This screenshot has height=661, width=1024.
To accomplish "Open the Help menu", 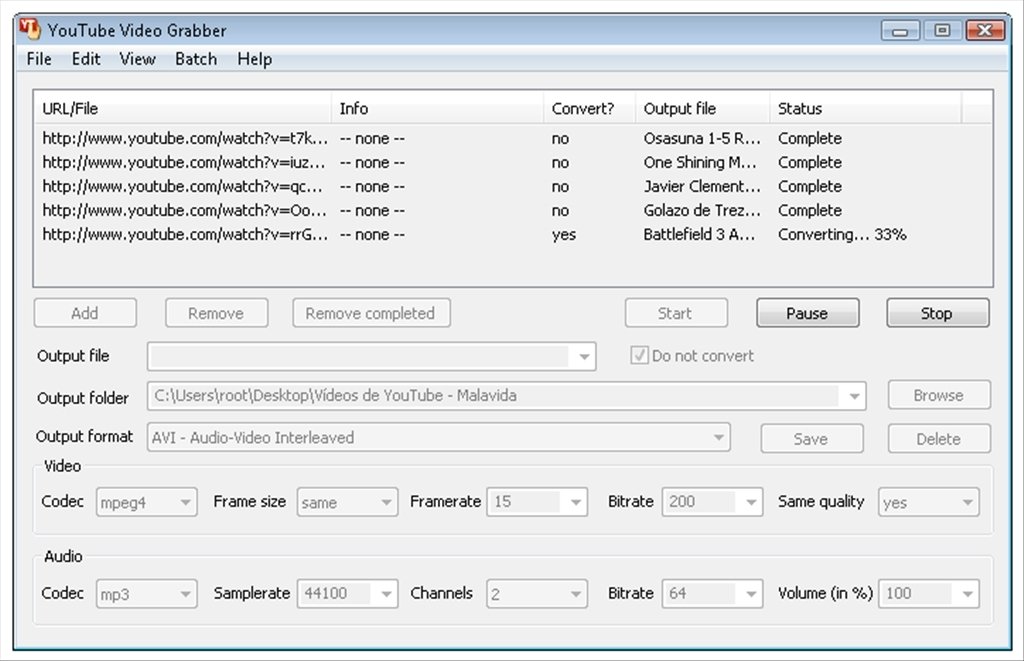I will click(x=255, y=59).
